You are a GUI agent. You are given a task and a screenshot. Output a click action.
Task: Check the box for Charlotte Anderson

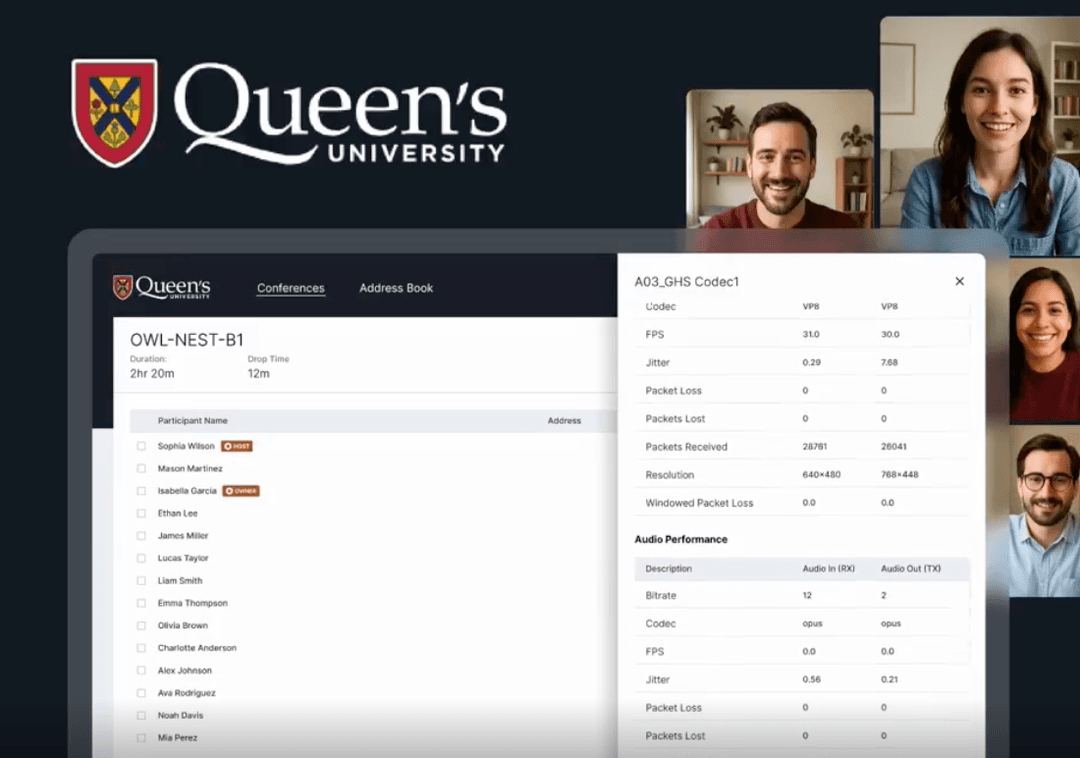(141, 648)
